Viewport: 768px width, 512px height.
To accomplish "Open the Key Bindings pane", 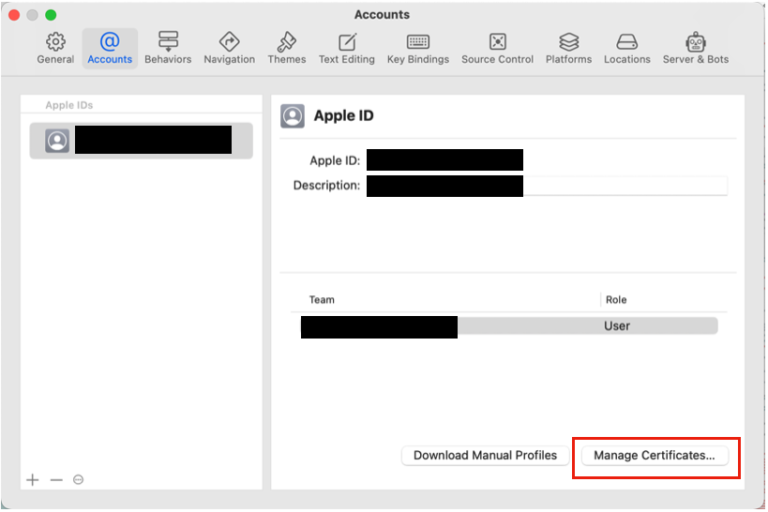I will coord(418,47).
